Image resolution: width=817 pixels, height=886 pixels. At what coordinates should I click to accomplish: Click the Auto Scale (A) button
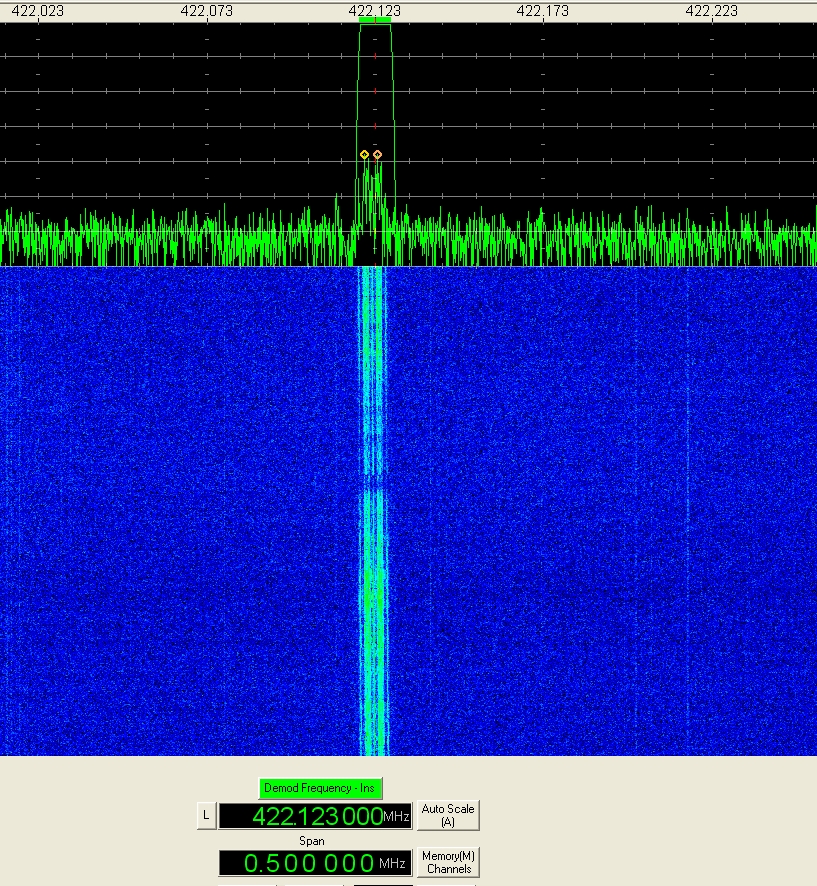coord(448,815)
